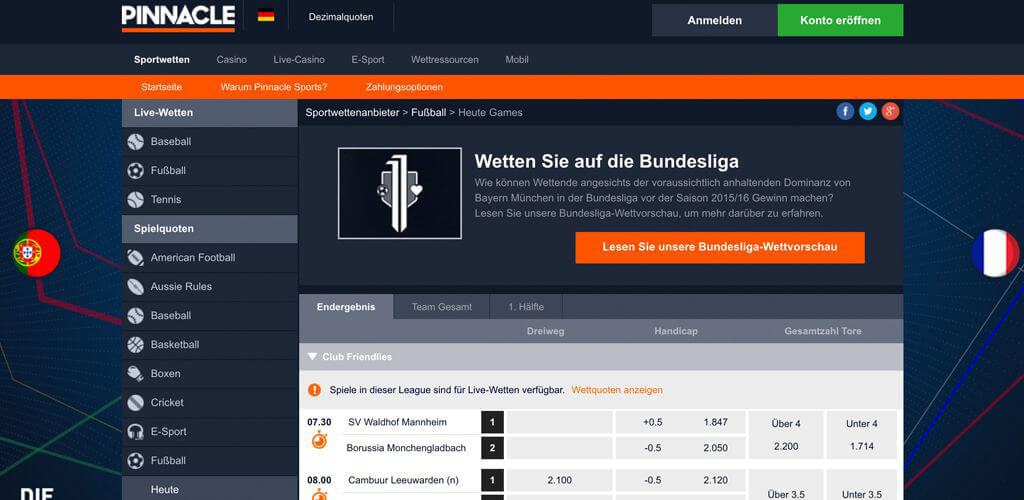Click Sportwettenanbieter in the breadcrumb

[x=352, y=112]
